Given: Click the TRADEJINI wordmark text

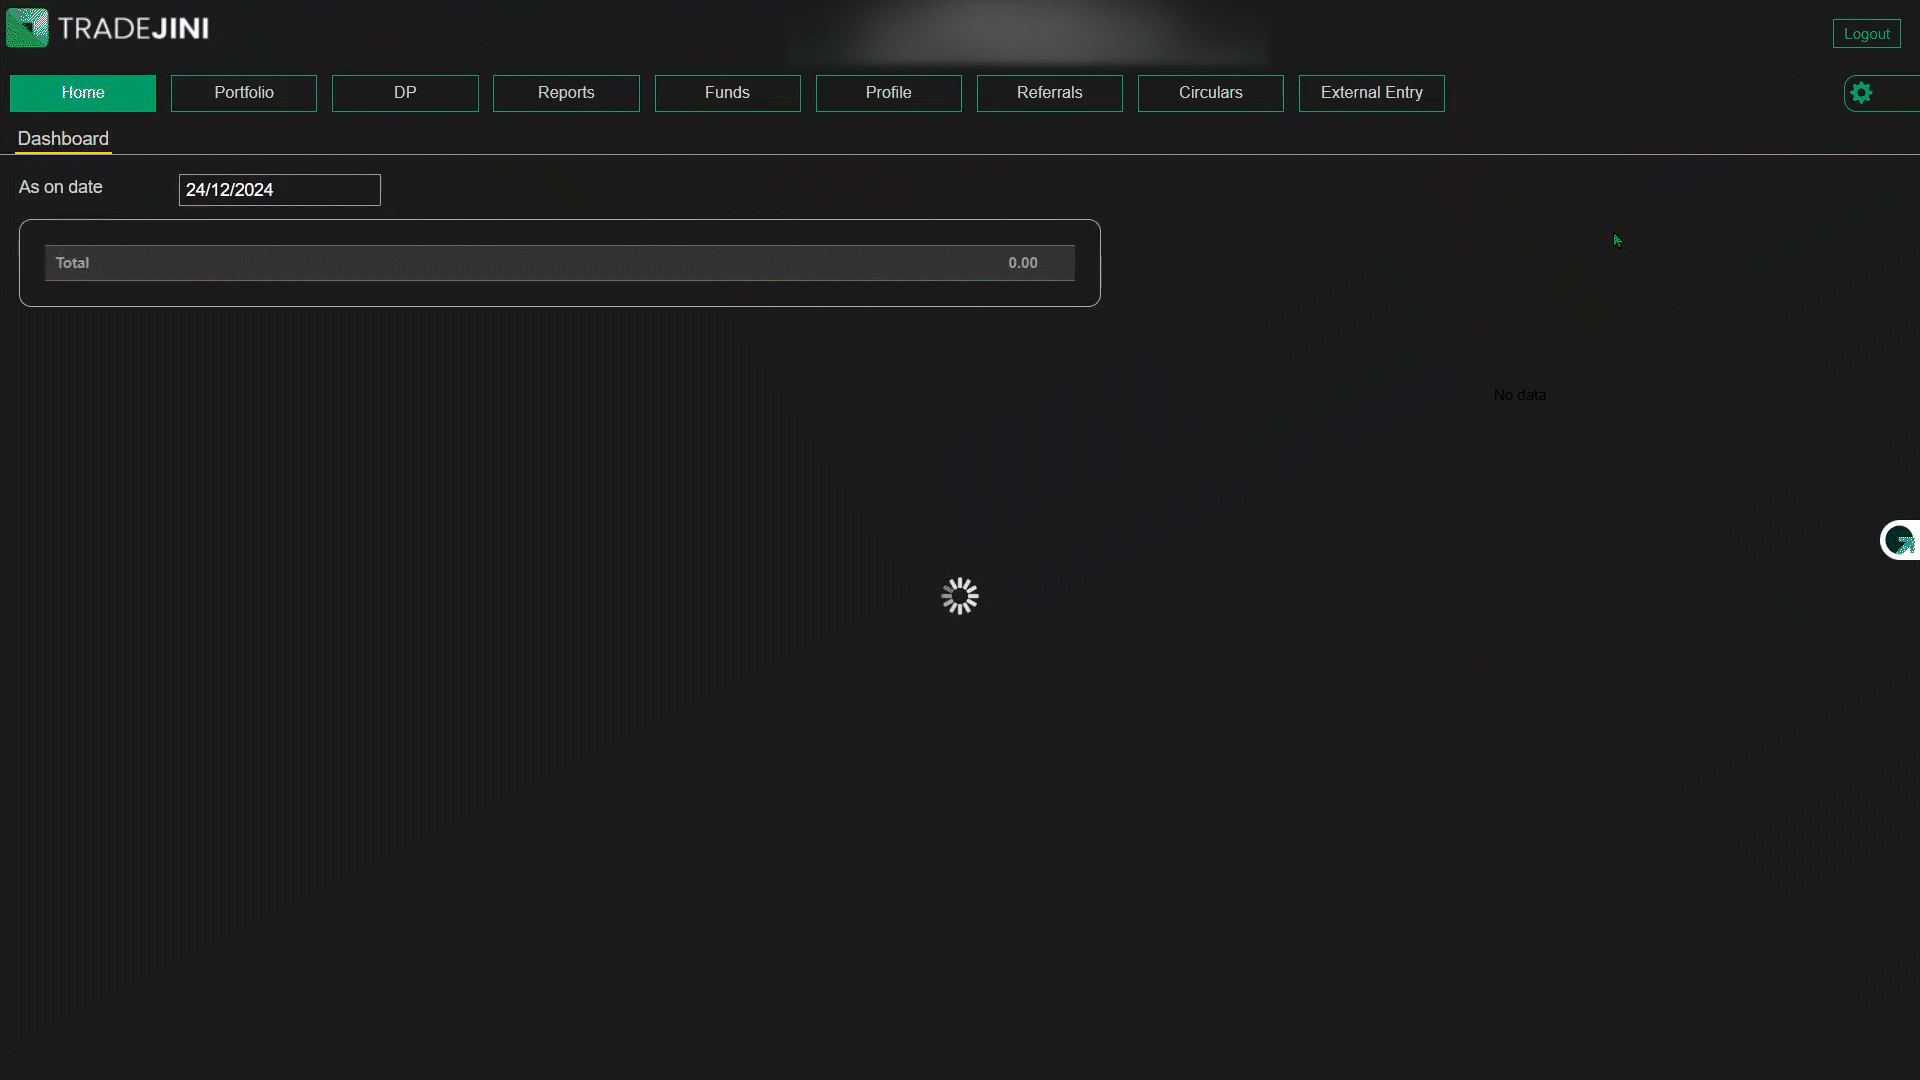Looking at the screenshot, I should (x=133, y=29).
